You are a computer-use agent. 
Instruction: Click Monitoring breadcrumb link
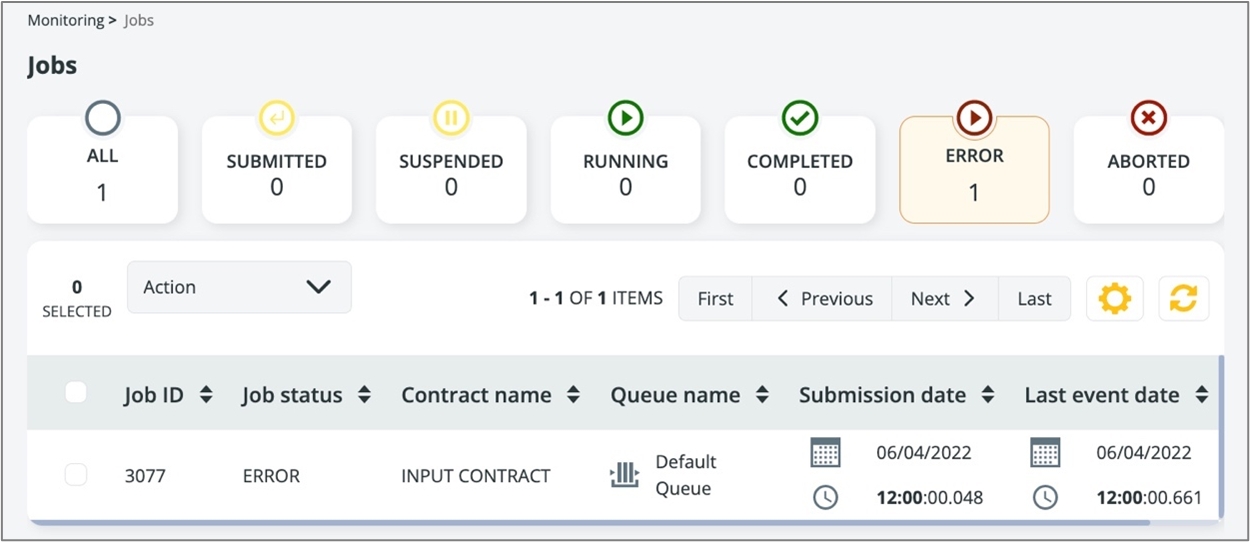point(65,20)
